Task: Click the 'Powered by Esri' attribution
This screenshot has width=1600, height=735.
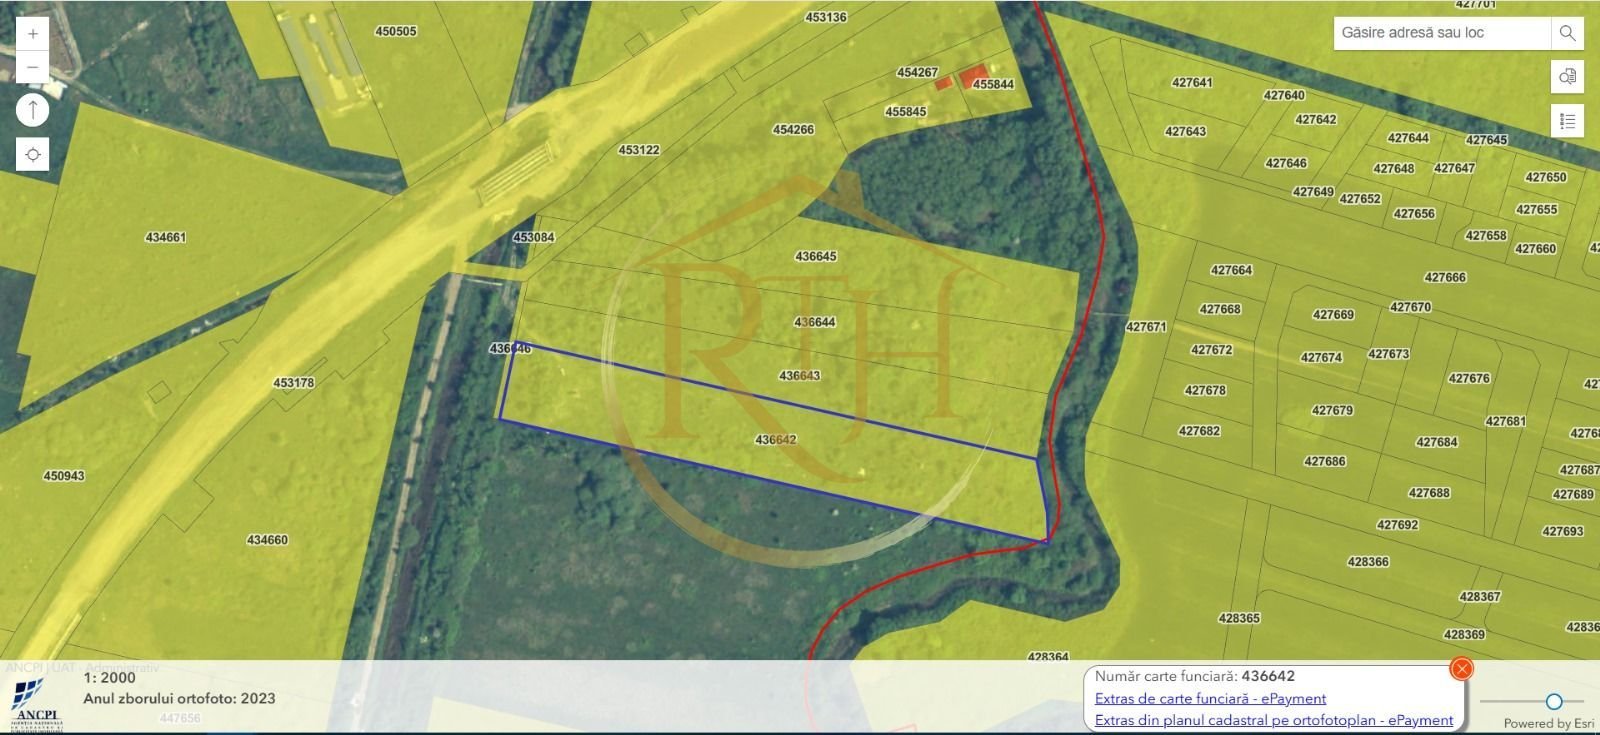Action: click(x=1548, y=723)
